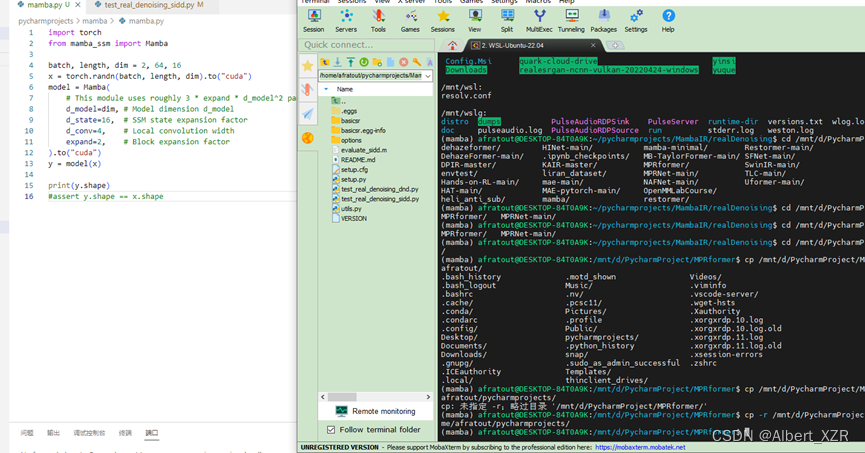Open the Session toolbar button in MobaXterm
Screen dimensions: 865x453
click(x=313, y=21)
